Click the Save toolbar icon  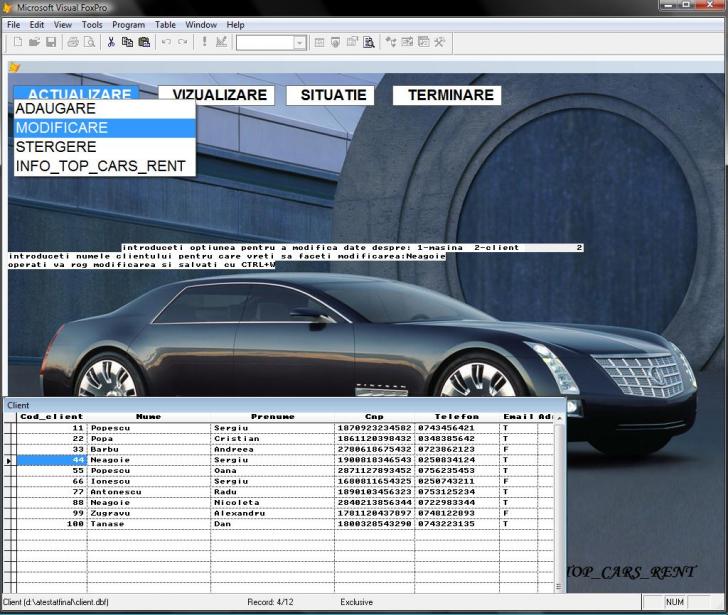51,42
